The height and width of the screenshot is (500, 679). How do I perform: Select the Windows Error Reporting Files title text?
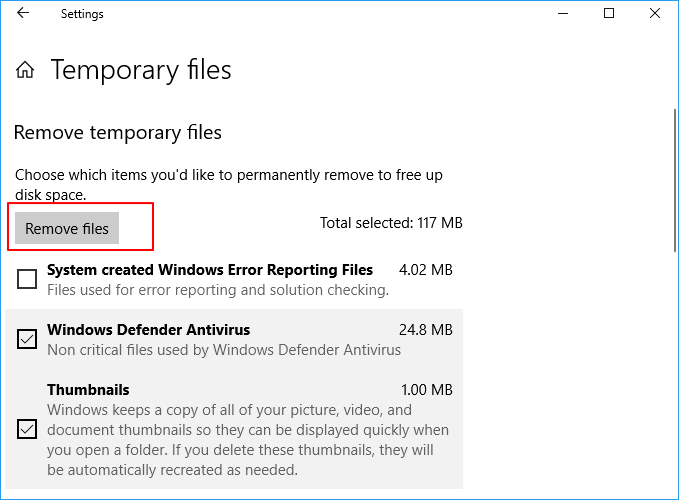coord(210,270)
